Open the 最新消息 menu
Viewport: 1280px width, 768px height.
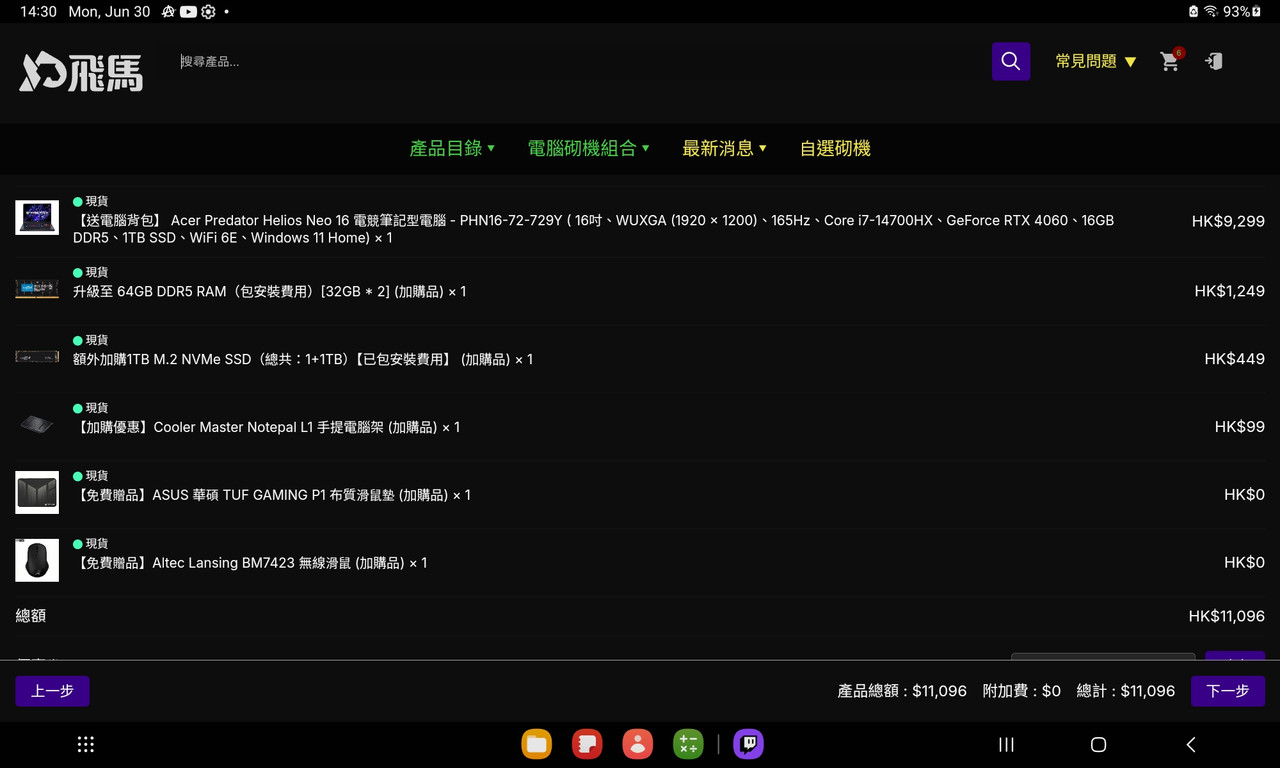point(724,148)
